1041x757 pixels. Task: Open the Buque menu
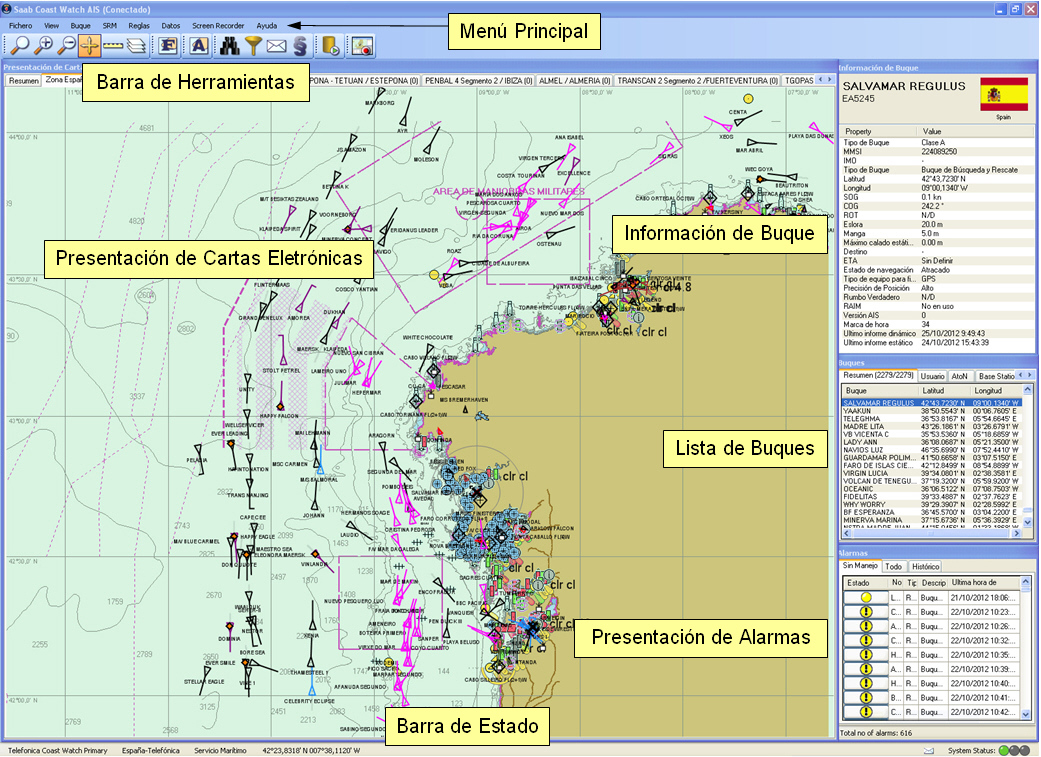click(x=82, y=24)
